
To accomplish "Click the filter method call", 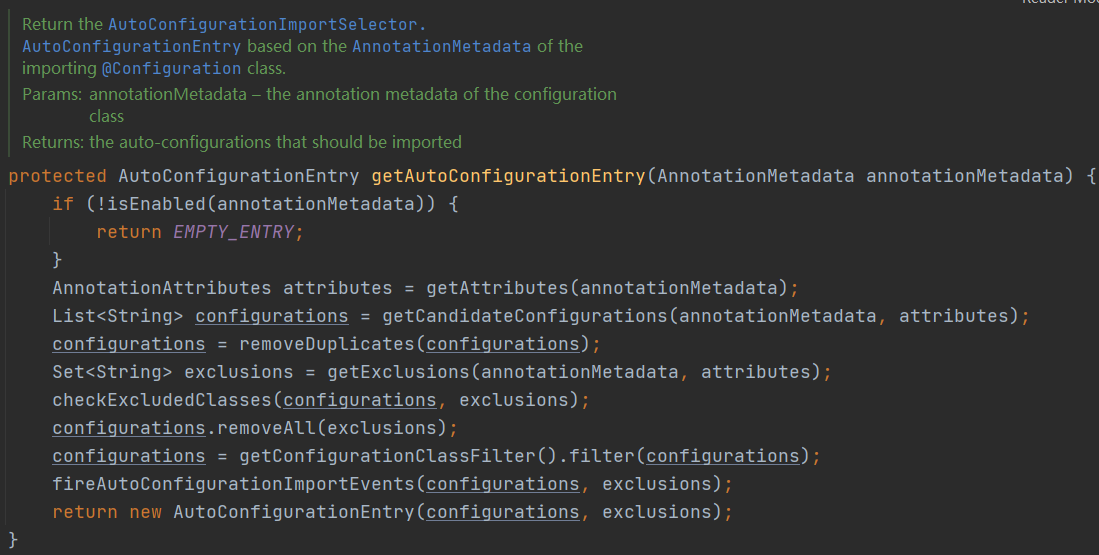I will [x=601, y=456].
